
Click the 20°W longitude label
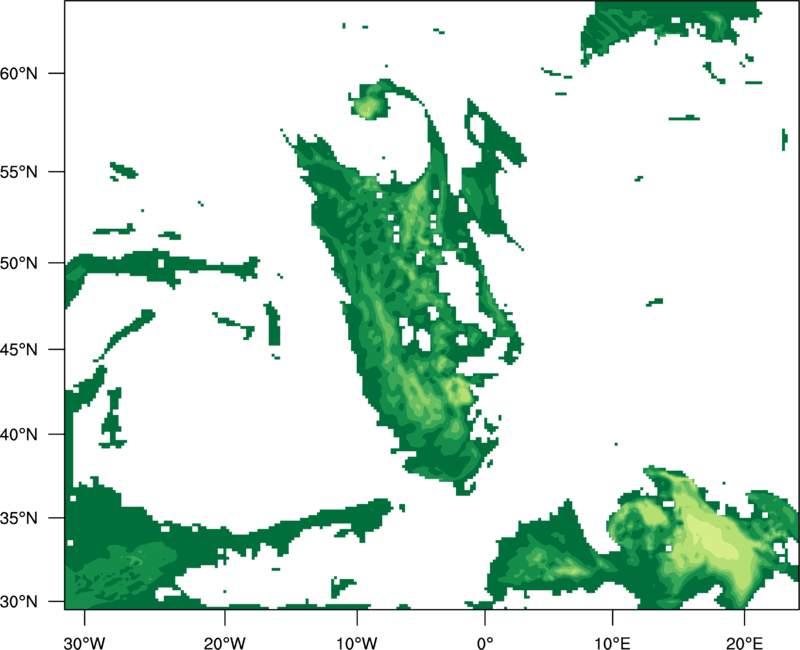[x=224, y=643]
